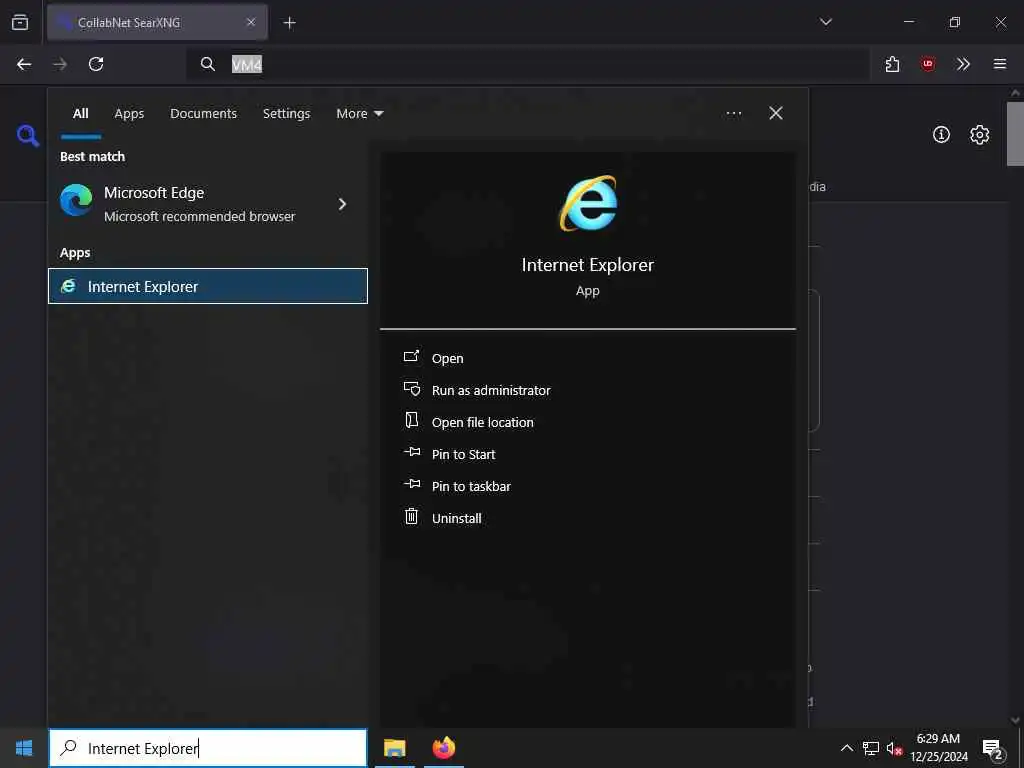Click the address bar search magnifier icon
This screenshot has width=1024, height=768.
coord(208,64)
